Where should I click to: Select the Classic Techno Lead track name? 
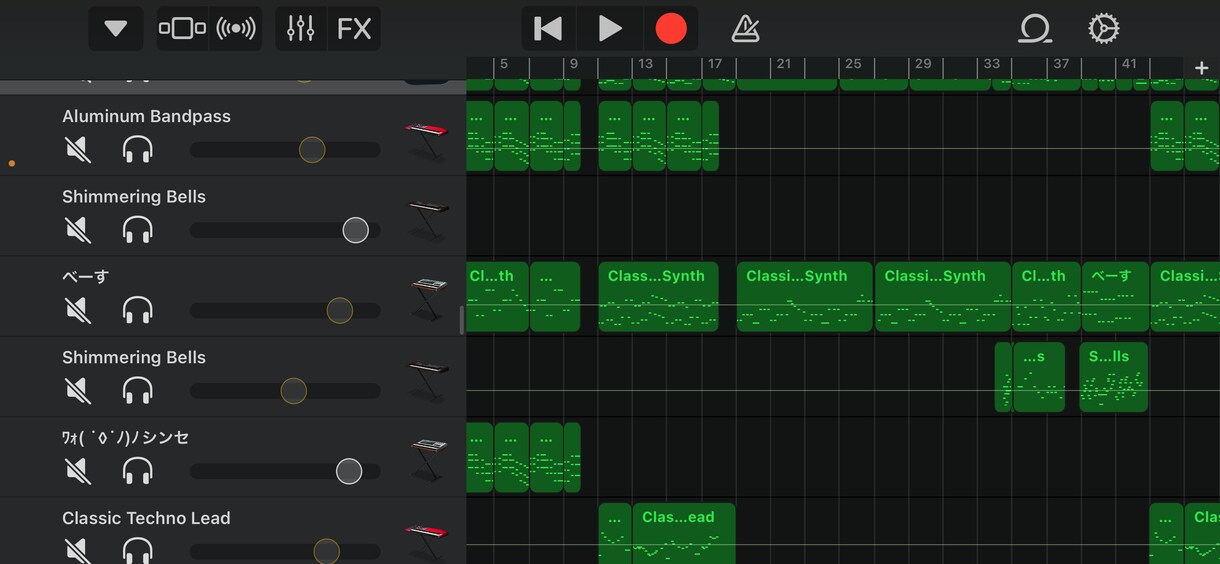(146, 518)
